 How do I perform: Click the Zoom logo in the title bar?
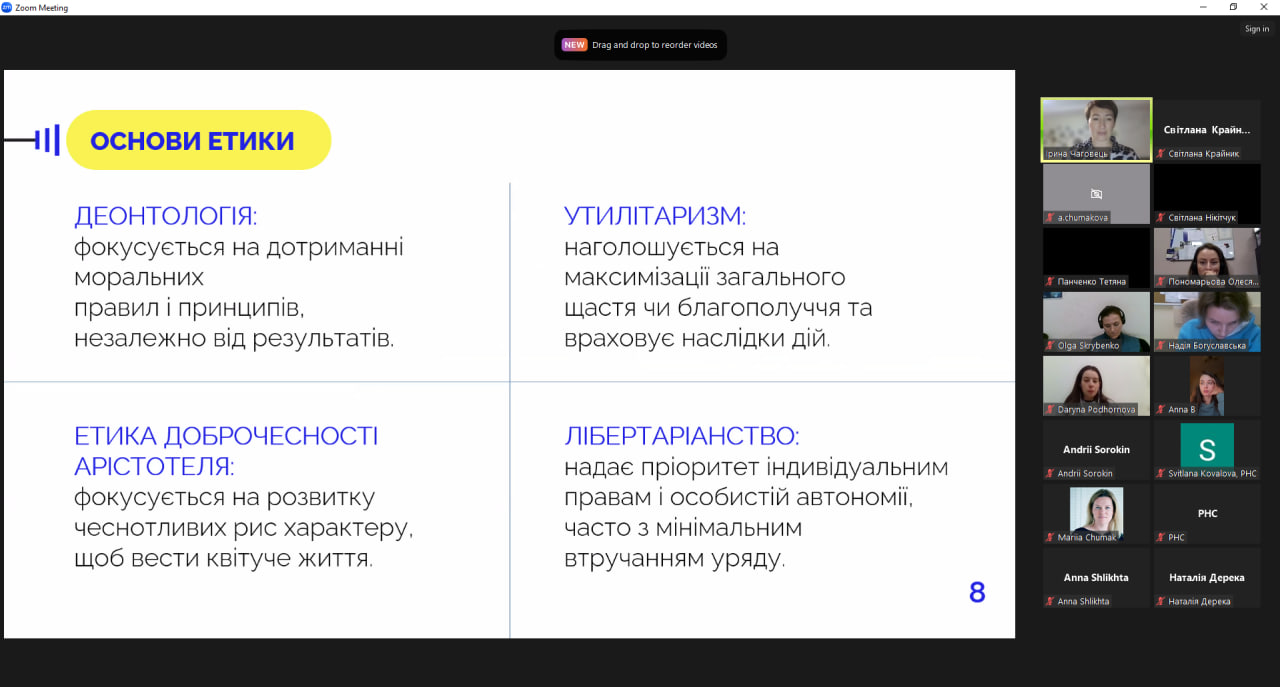tap(7, 7)
